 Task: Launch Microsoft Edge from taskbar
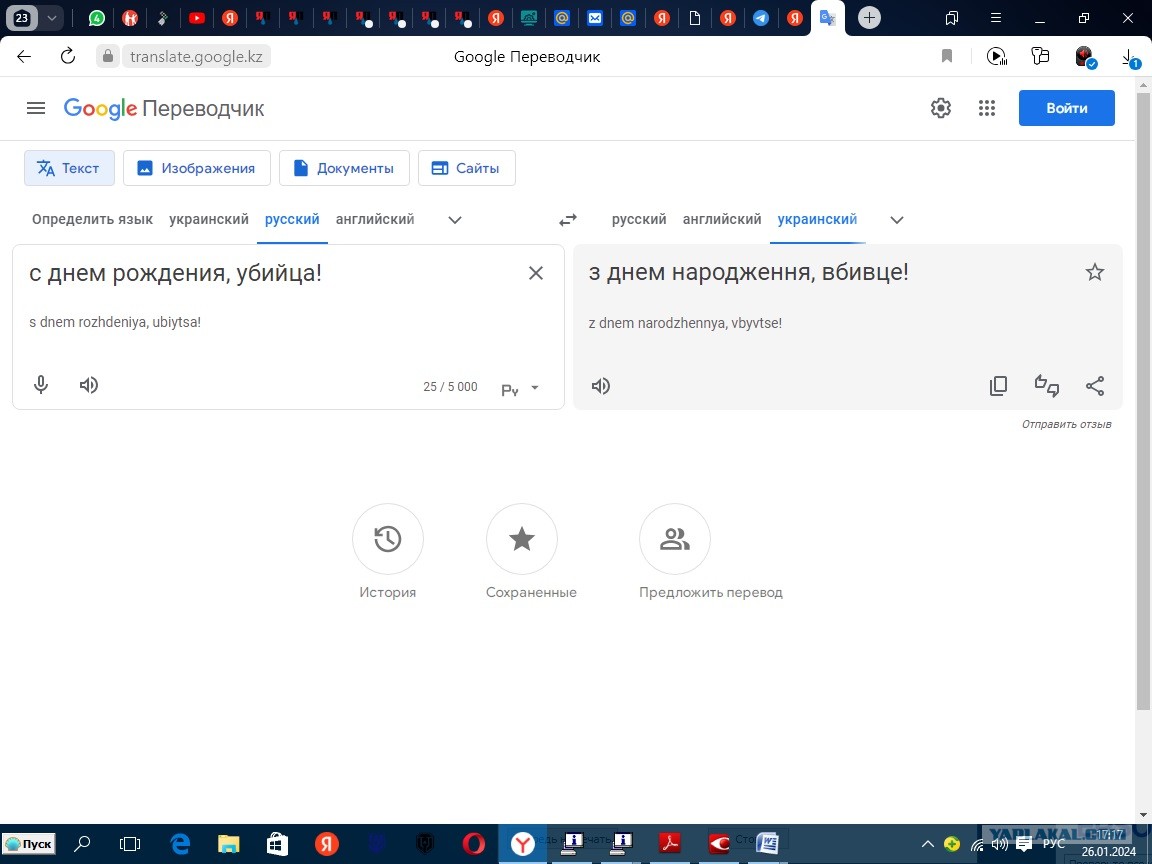point(180,843)
